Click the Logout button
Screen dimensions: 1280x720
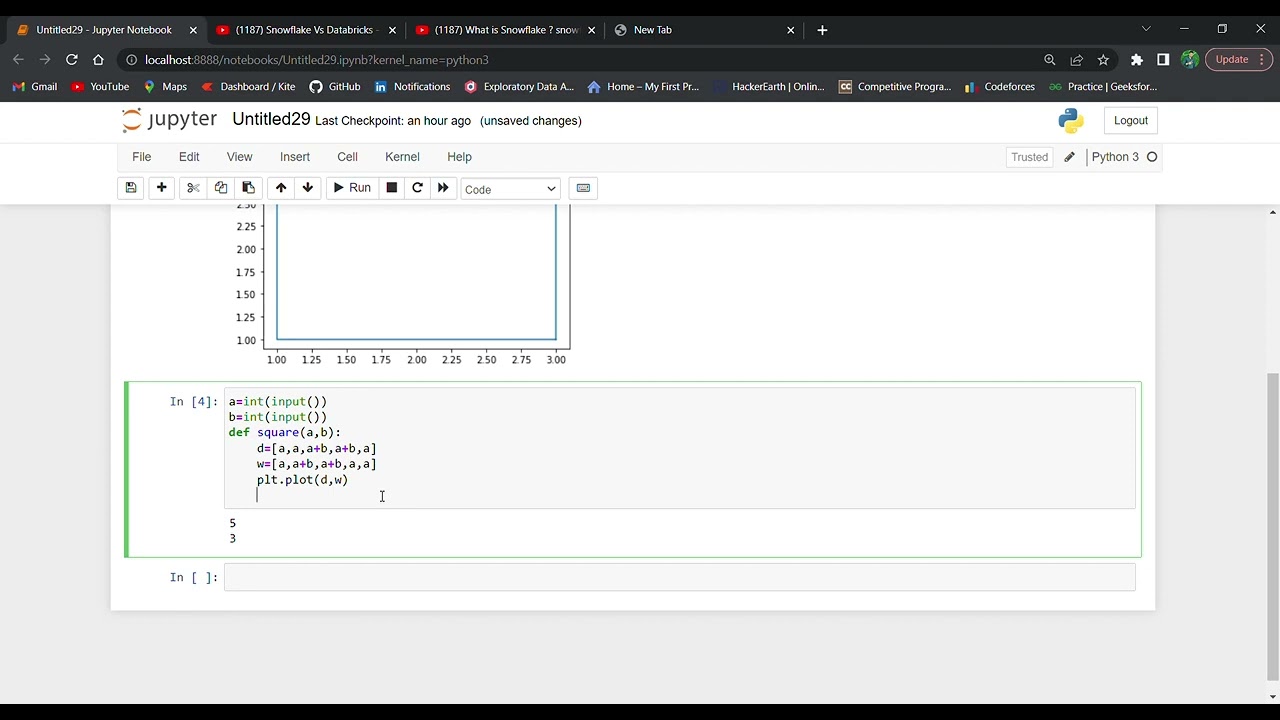point(1131,120)
